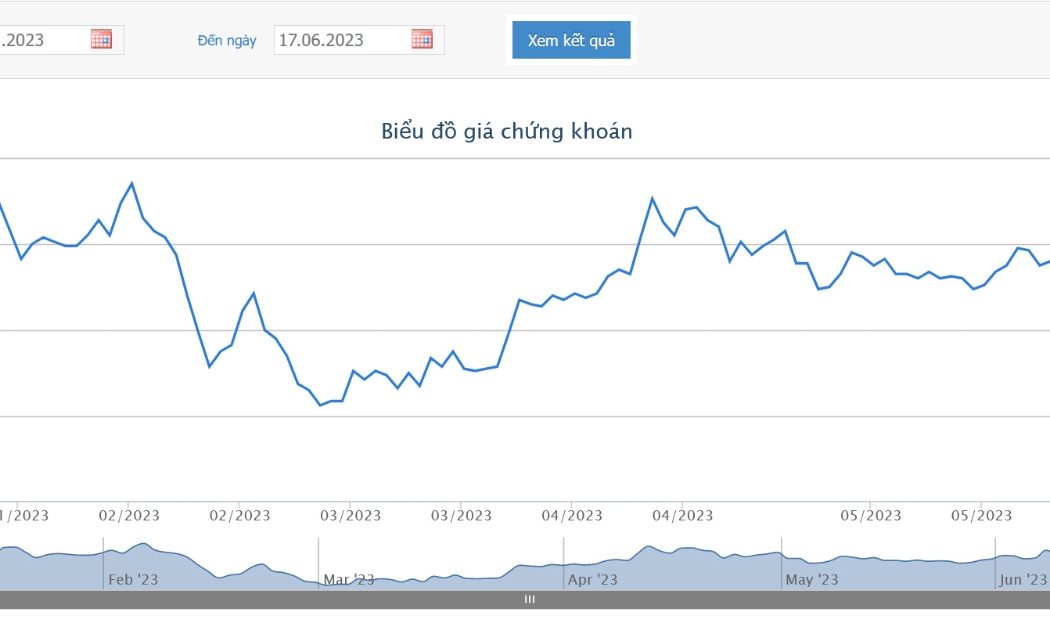Click the Đến ngày label
This screenshot has width=1050, height=630.
click(x=227, y=41)
